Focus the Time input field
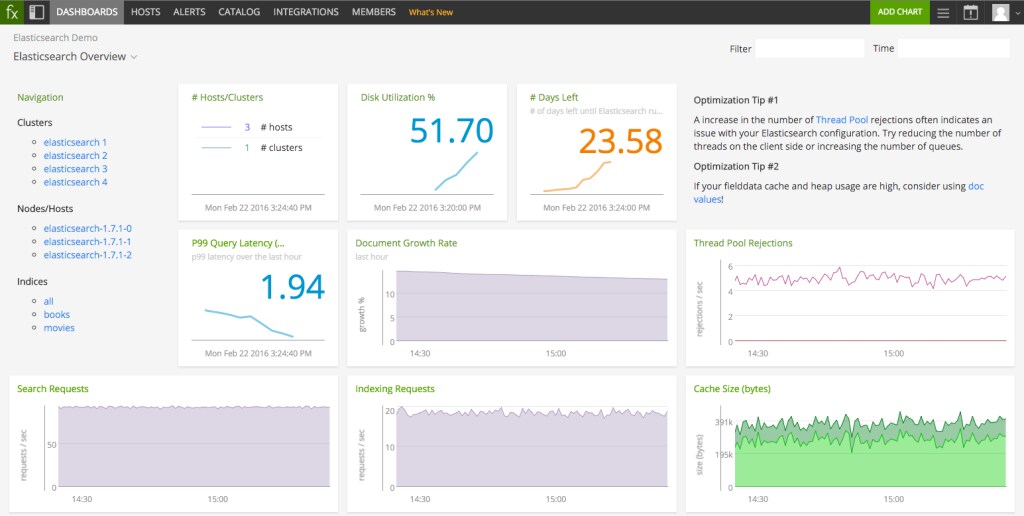The width and height of the screenshot is (1024, 516). pos(953,48)
